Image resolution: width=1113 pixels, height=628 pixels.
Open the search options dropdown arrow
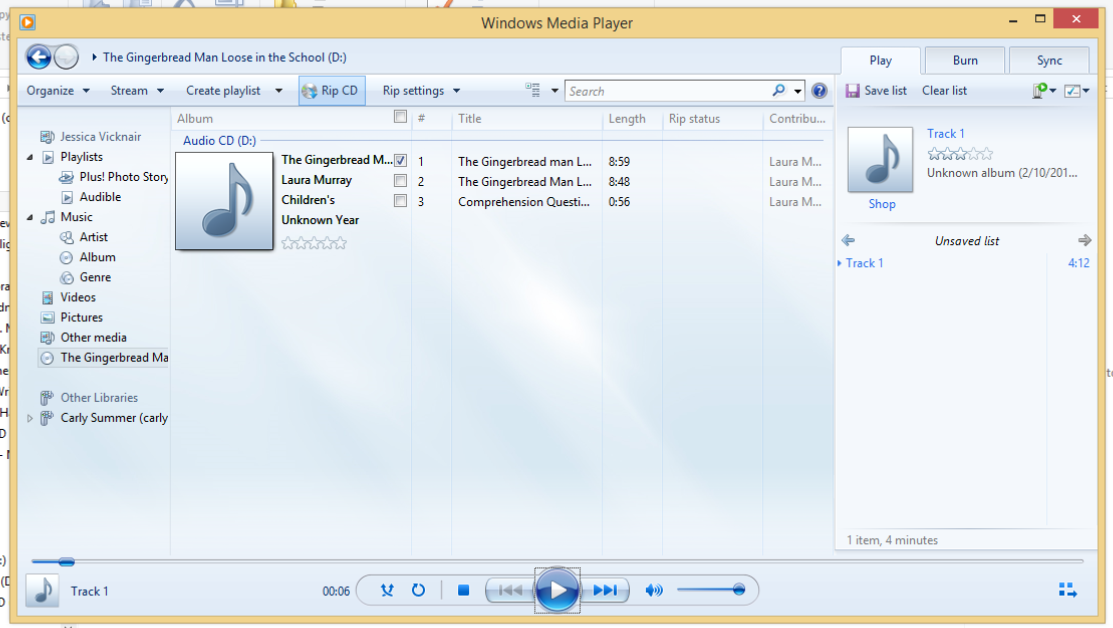coord(798,91)
